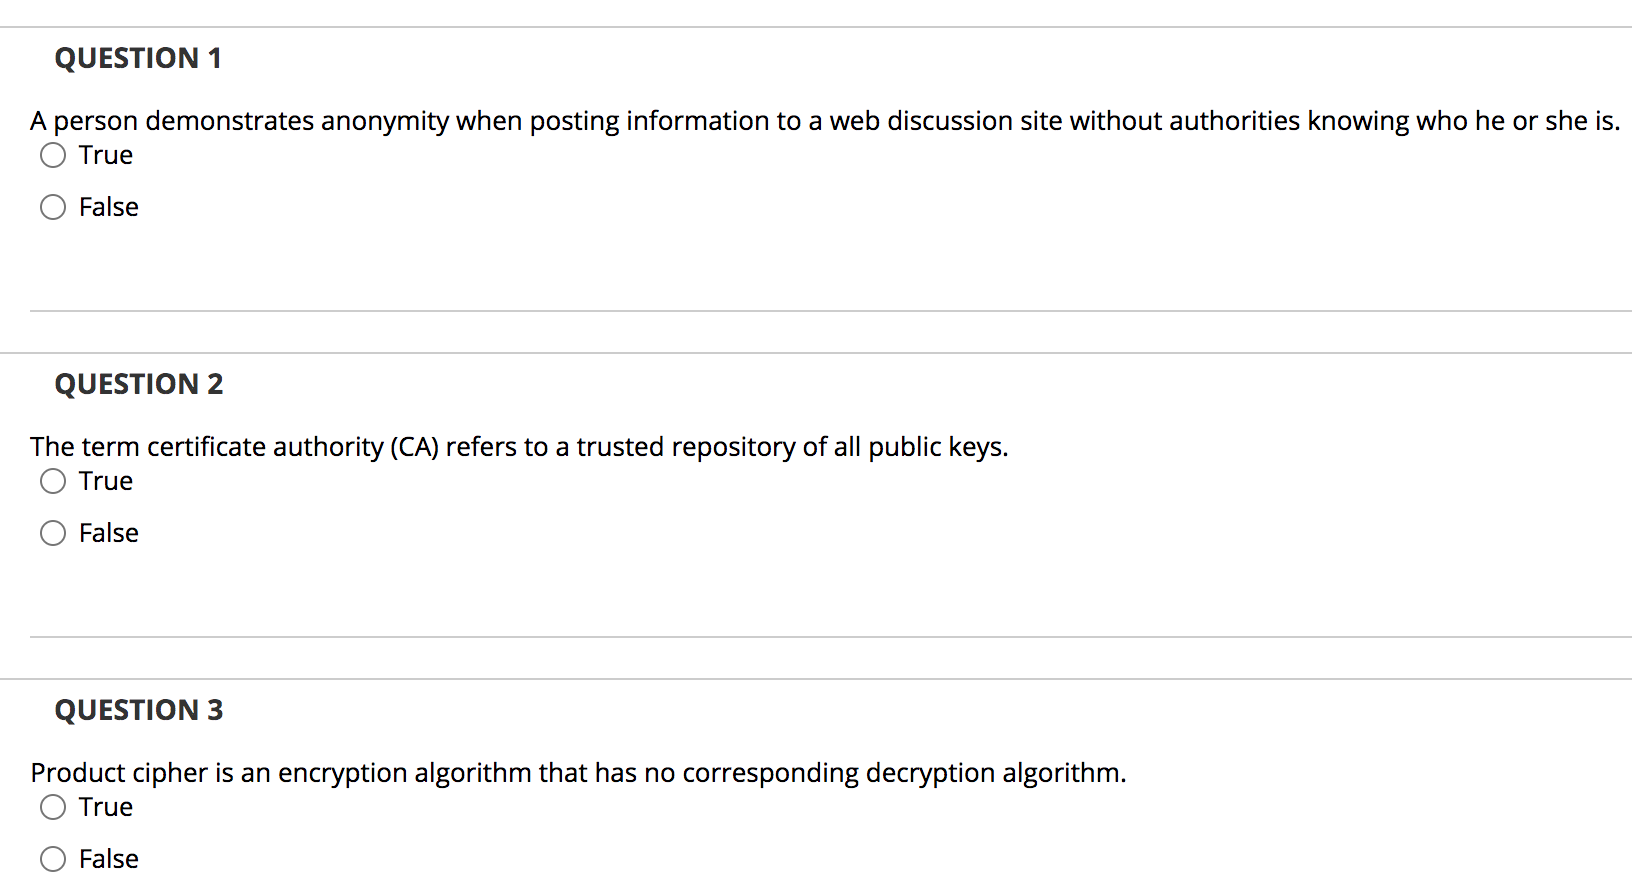1632x896 pixels.
Task: Answer True to the web discussion anonymity question
Action: coord(53,155)
